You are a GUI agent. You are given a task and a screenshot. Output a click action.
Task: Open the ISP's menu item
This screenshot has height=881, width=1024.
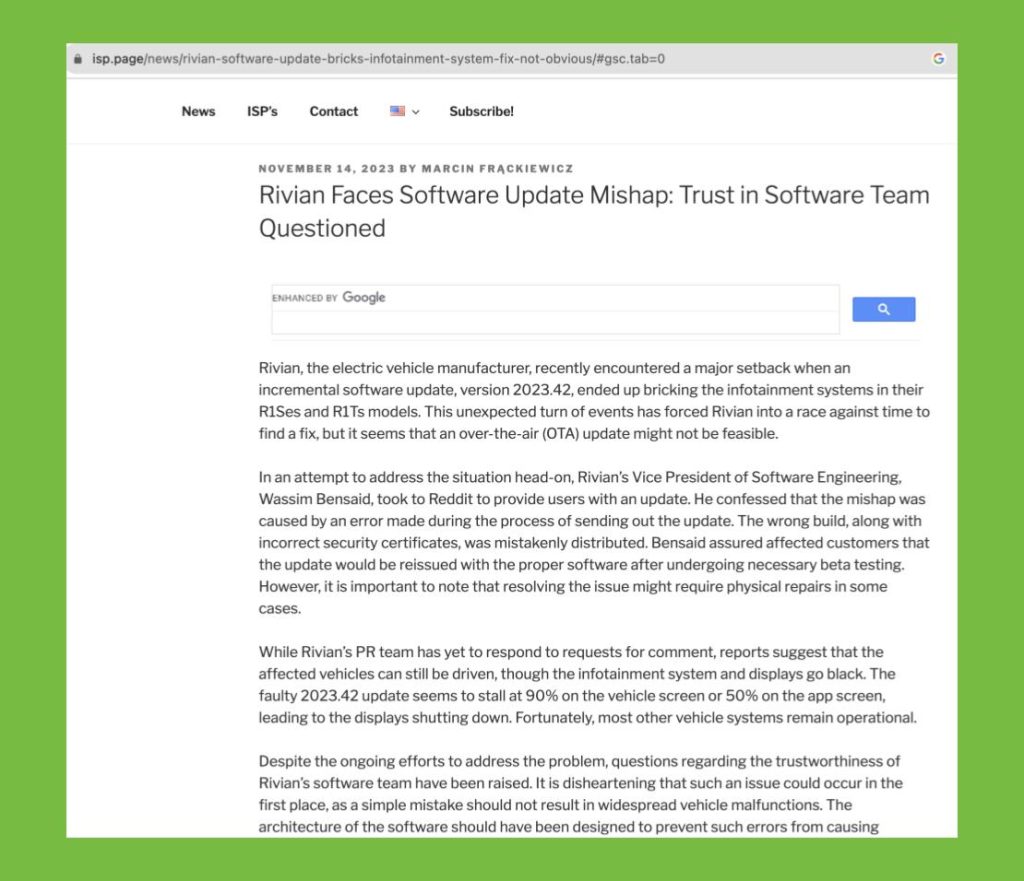(x=262, y=112)
